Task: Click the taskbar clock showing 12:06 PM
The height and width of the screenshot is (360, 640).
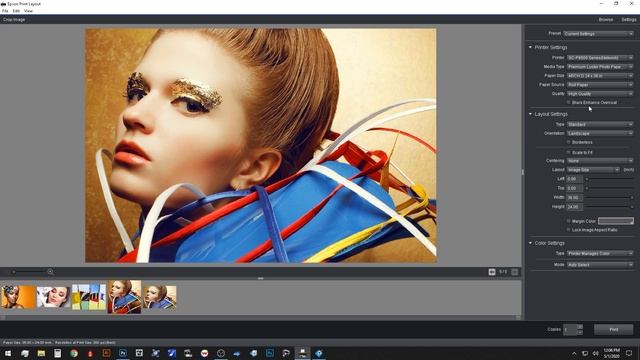Action: [x=611, y=353]
